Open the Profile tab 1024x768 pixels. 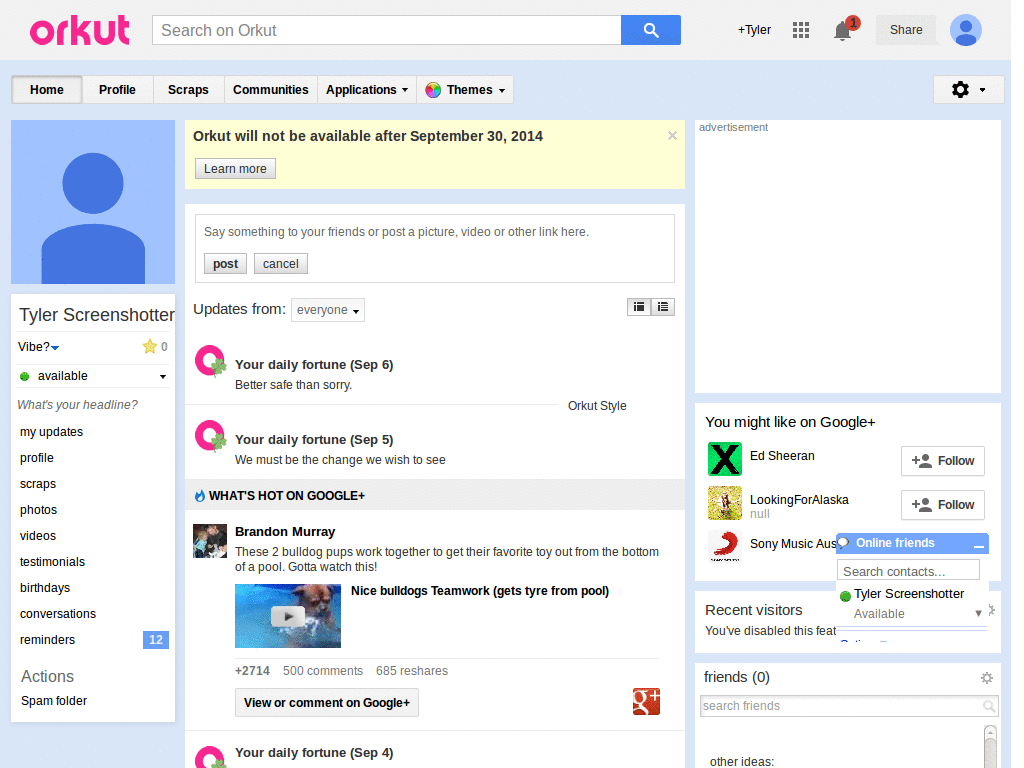[x=117, y=89]
